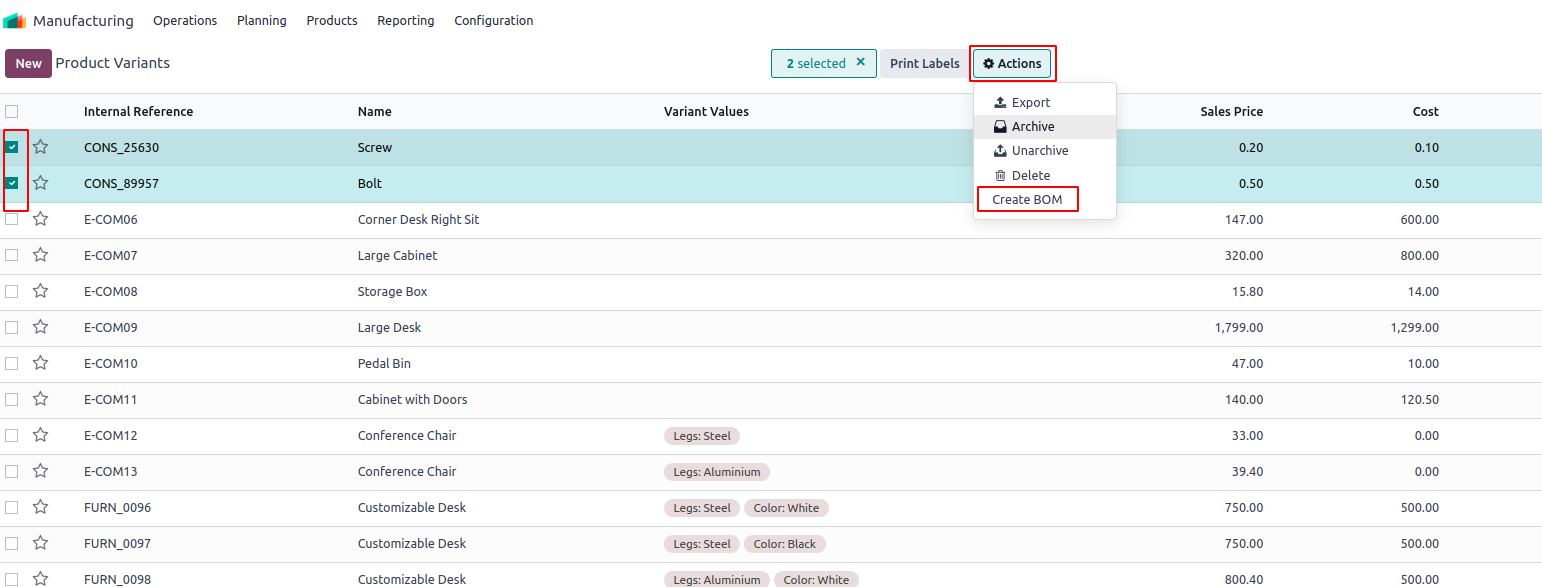1542x587 pixels.
Task: Star the E-COM13 Conference Chair row
Action: pos(41,471)
